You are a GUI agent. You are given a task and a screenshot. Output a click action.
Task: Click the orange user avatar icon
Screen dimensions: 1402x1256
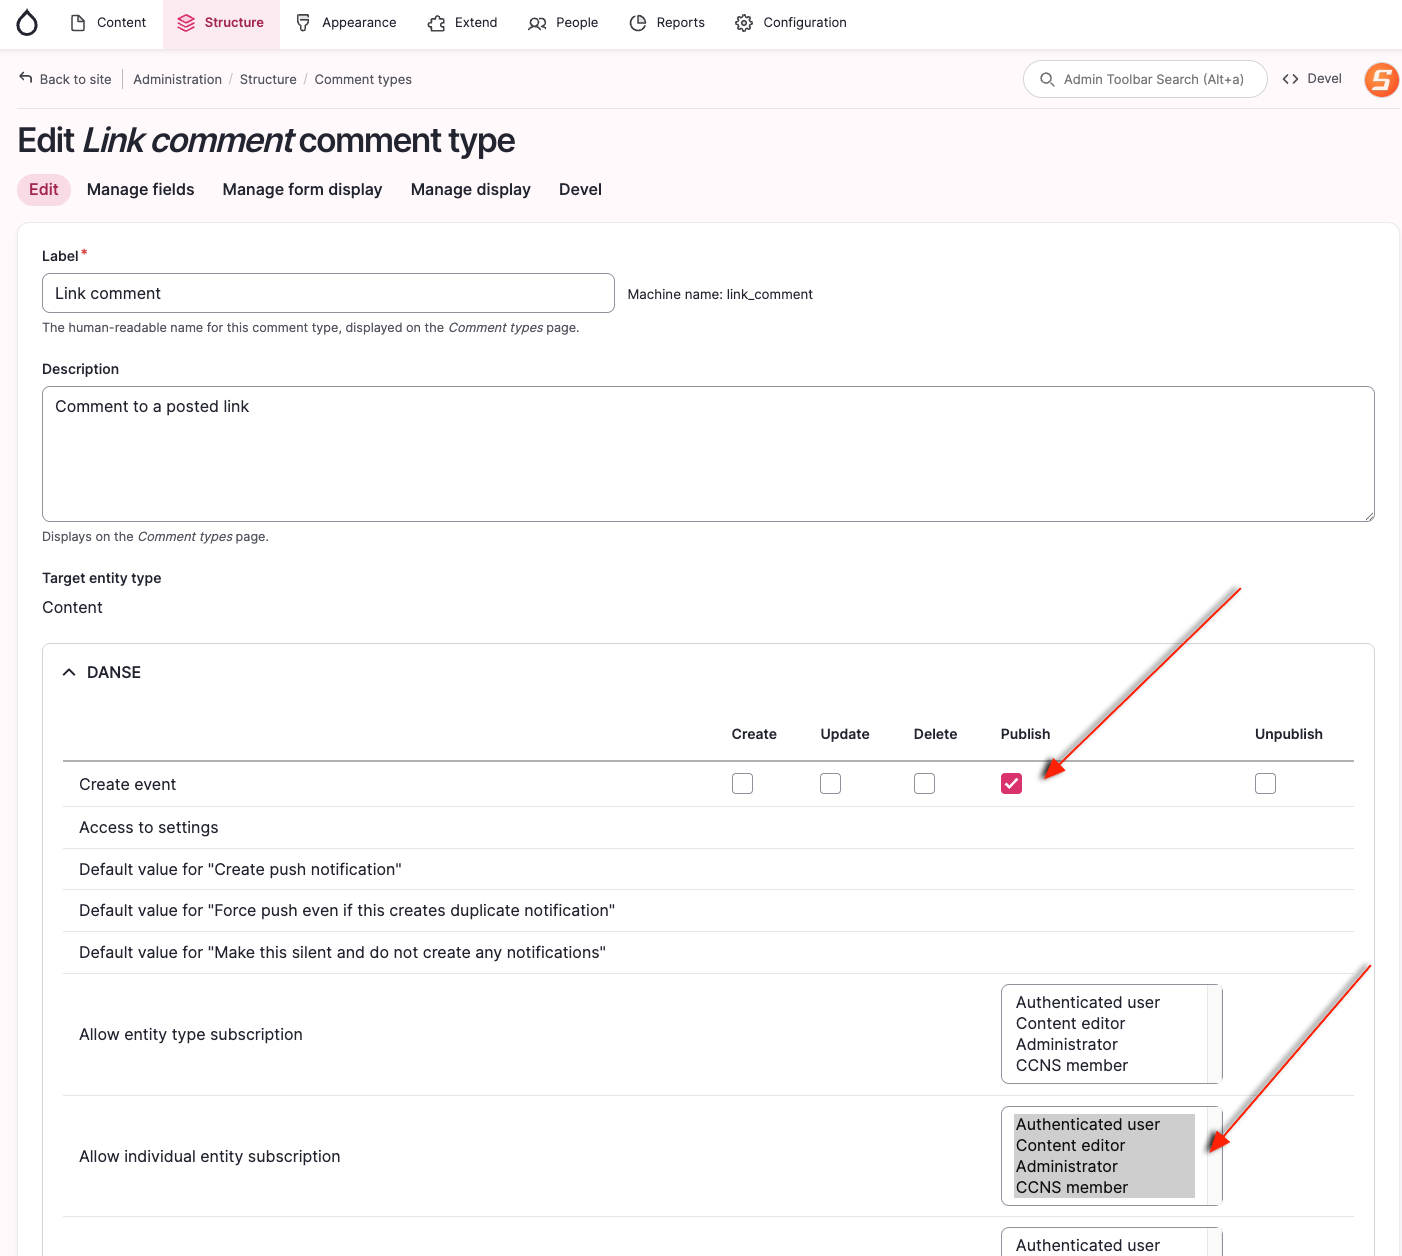(x=1381, y=80)
